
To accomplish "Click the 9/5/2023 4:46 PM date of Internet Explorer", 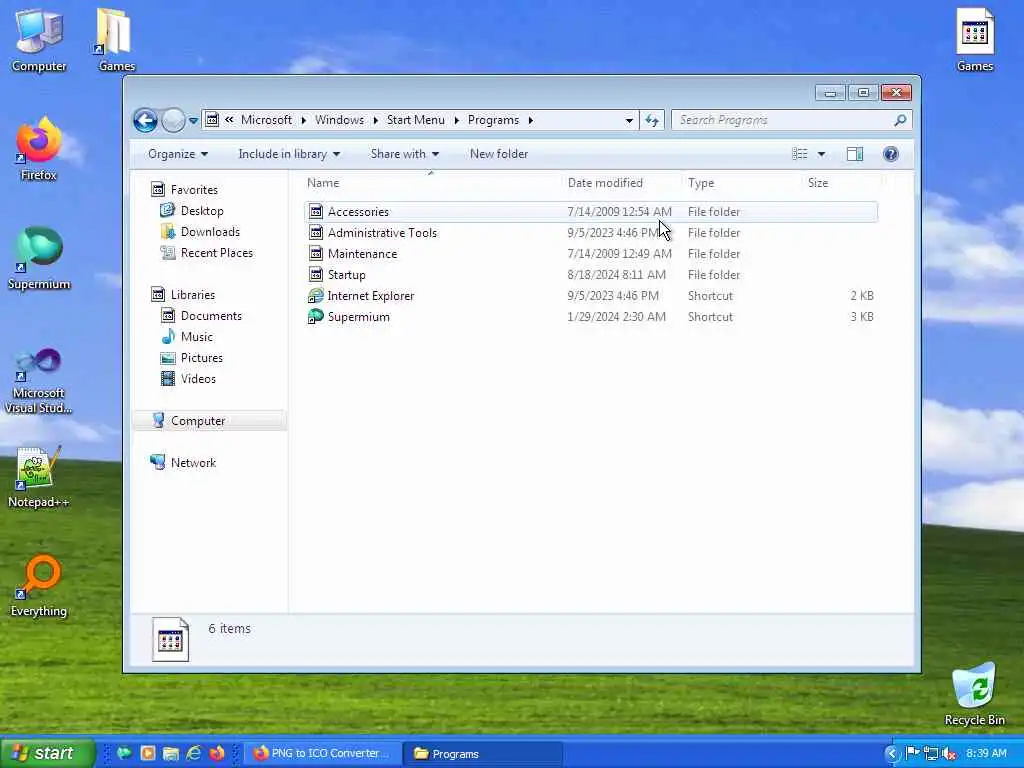I will [613, 296].
